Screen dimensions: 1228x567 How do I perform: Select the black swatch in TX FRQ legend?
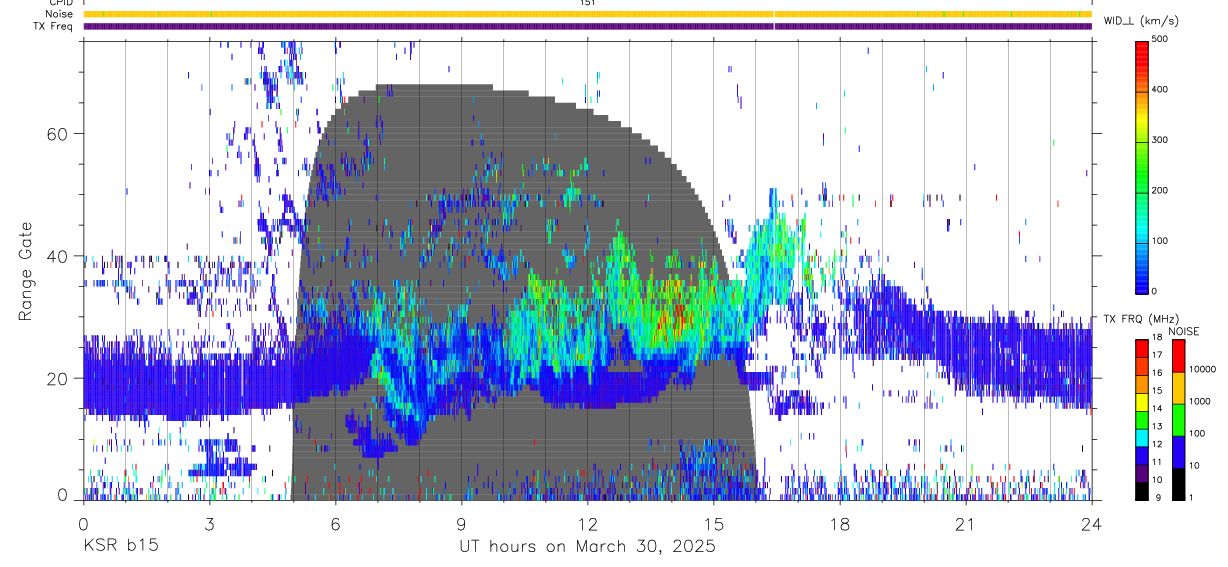[x=1142, y=490]
